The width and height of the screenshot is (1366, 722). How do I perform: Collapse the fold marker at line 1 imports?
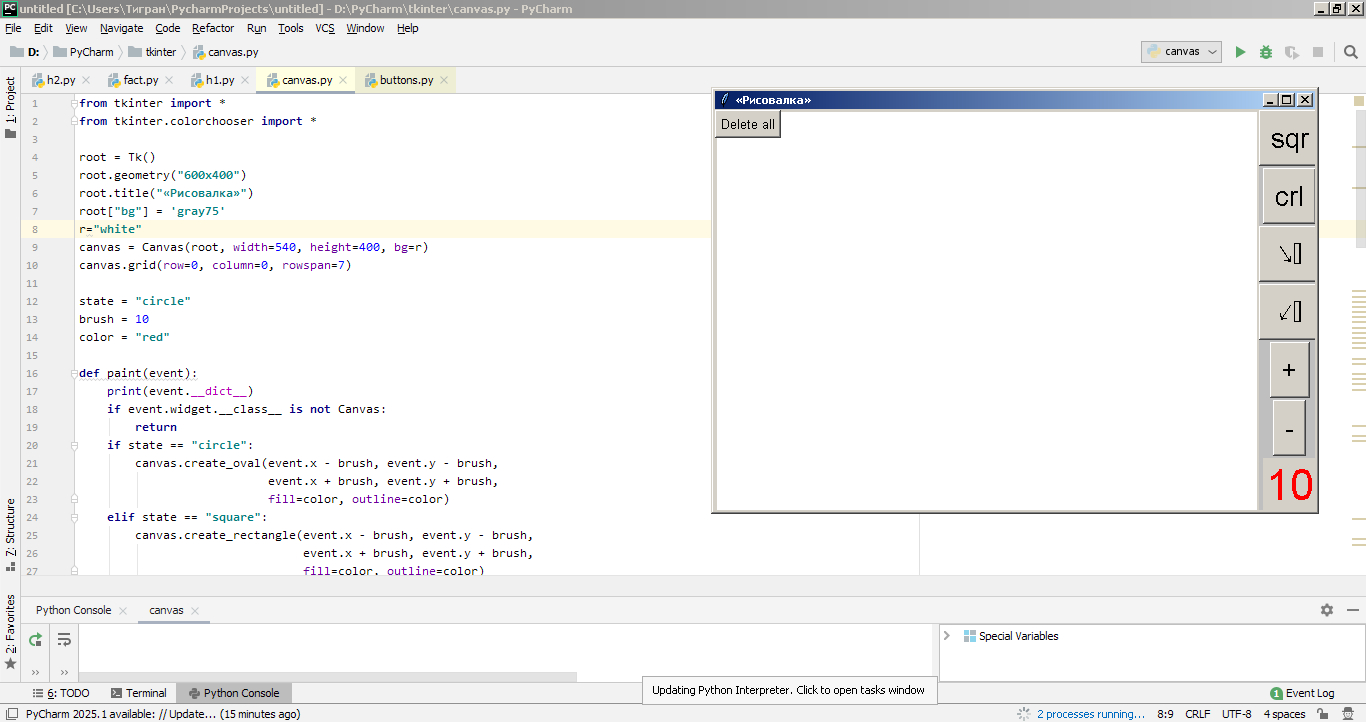point(74,103)
